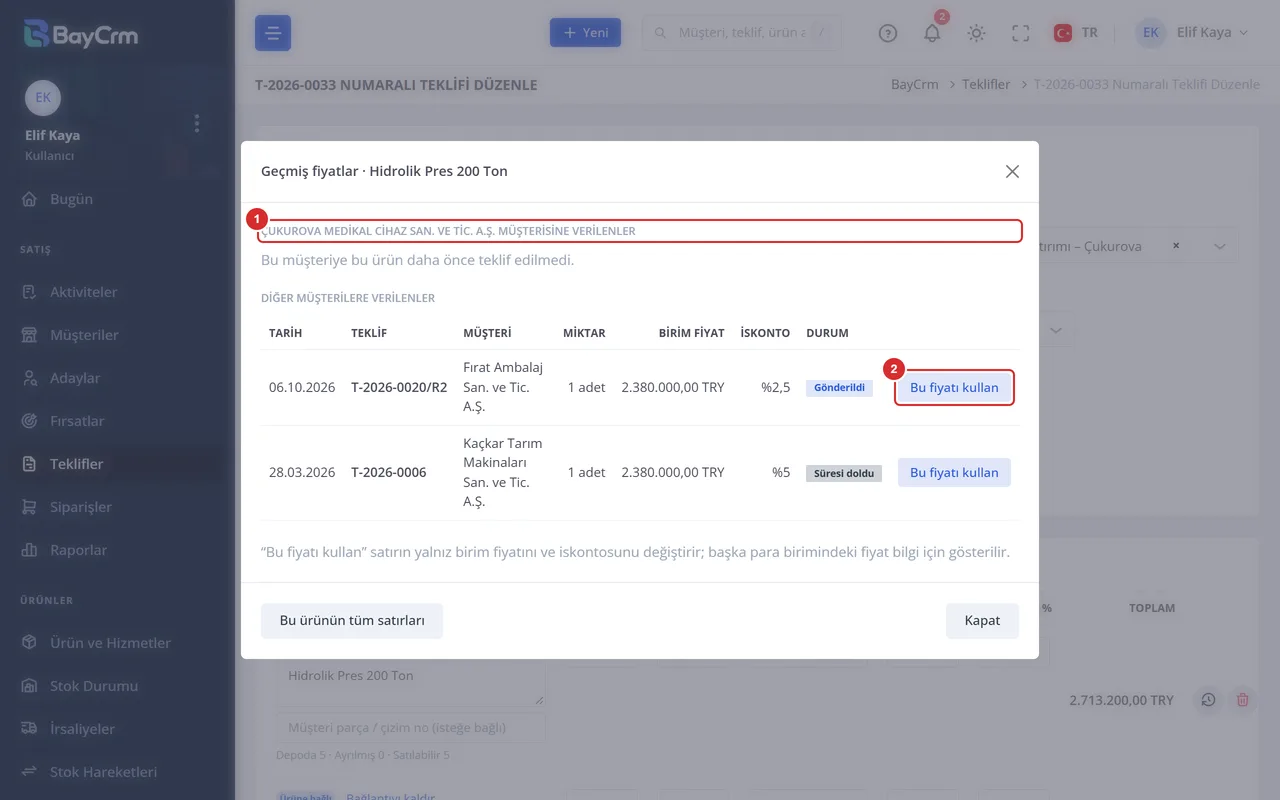Click Bu ürünün tüm satırları button

coord(352,621)
